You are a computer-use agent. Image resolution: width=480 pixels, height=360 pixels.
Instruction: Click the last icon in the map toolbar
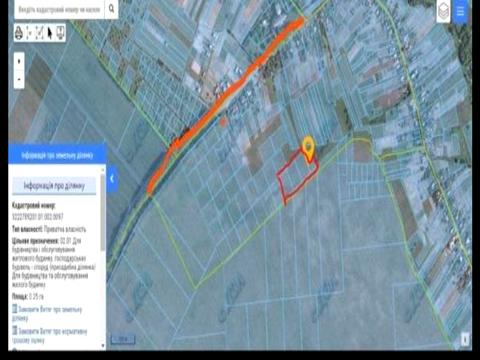coord(60,33)
